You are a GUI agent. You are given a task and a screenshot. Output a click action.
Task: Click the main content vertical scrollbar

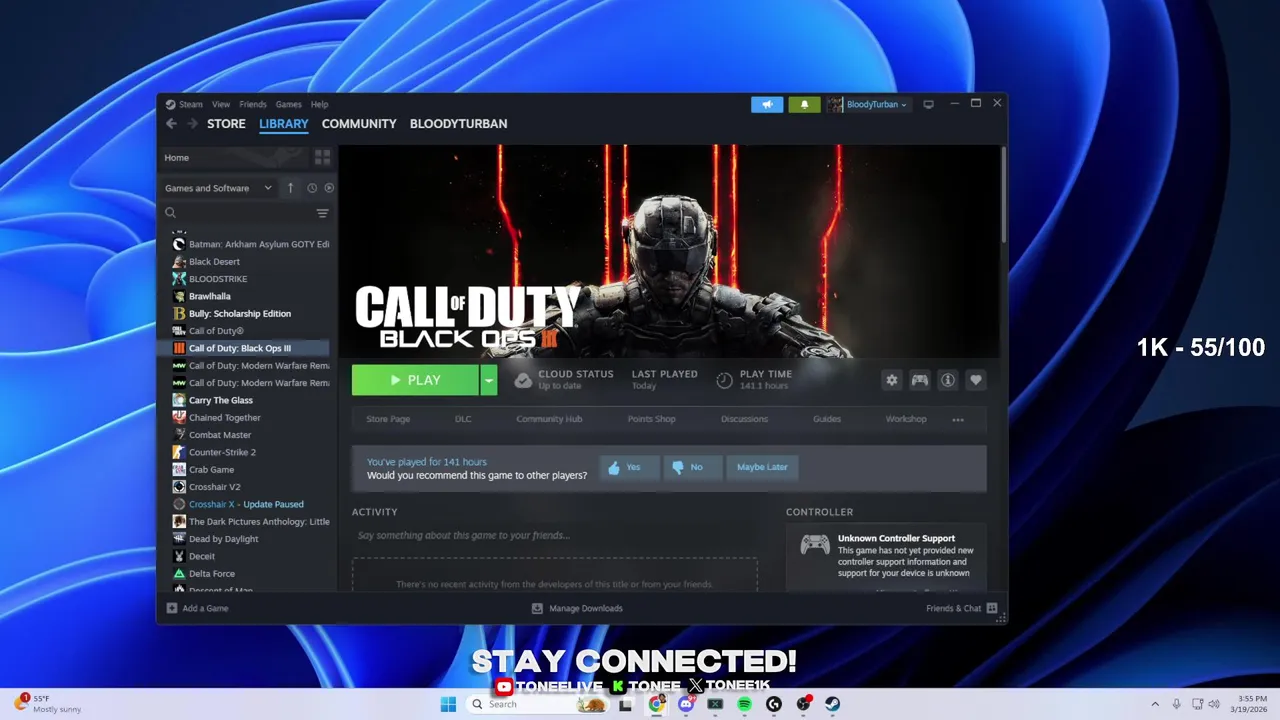[1003, 195]
